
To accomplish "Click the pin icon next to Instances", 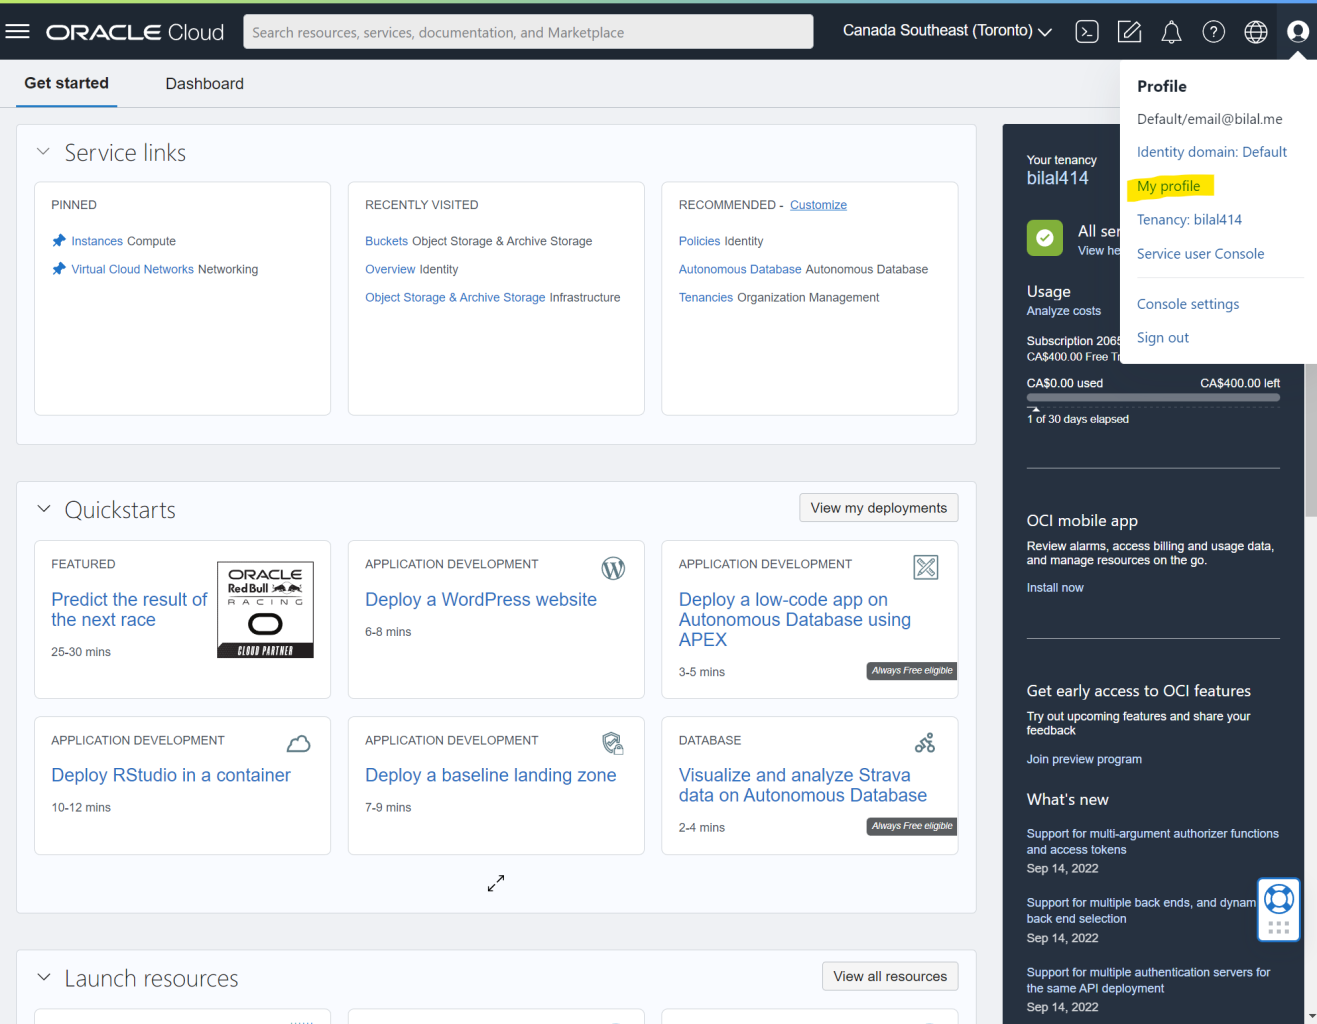I will tap(59, 240).
